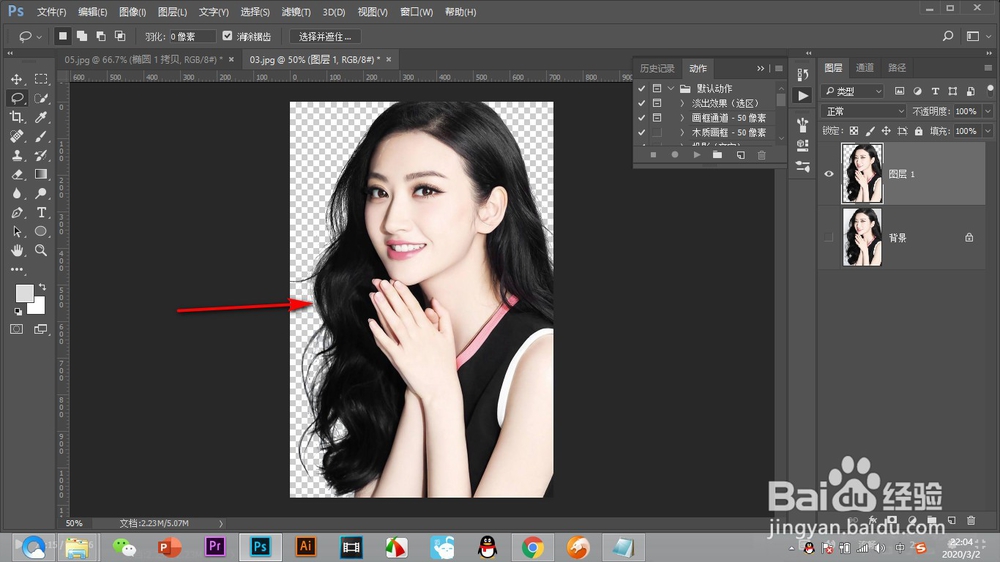Select the Hand tool
1000x562 pixels.
click(17, 250)
